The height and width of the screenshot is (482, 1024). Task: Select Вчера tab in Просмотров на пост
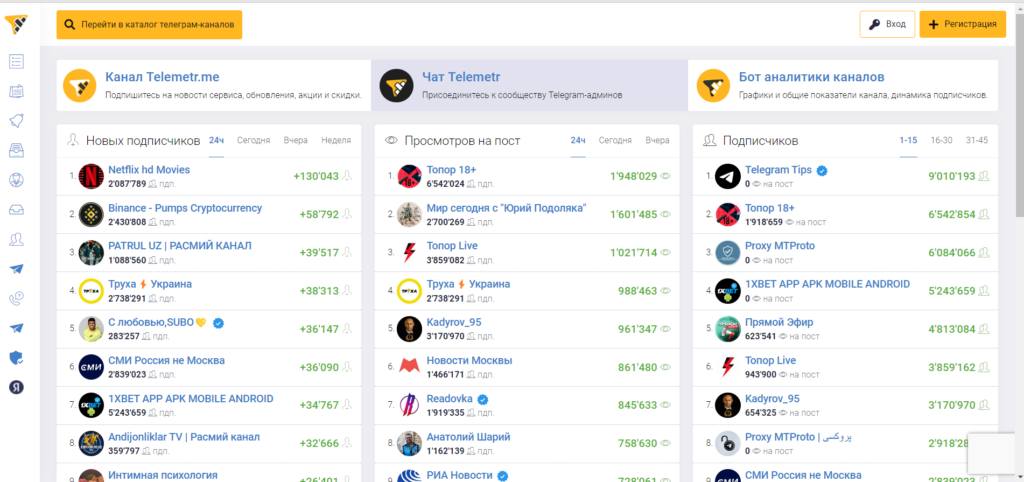658,140
